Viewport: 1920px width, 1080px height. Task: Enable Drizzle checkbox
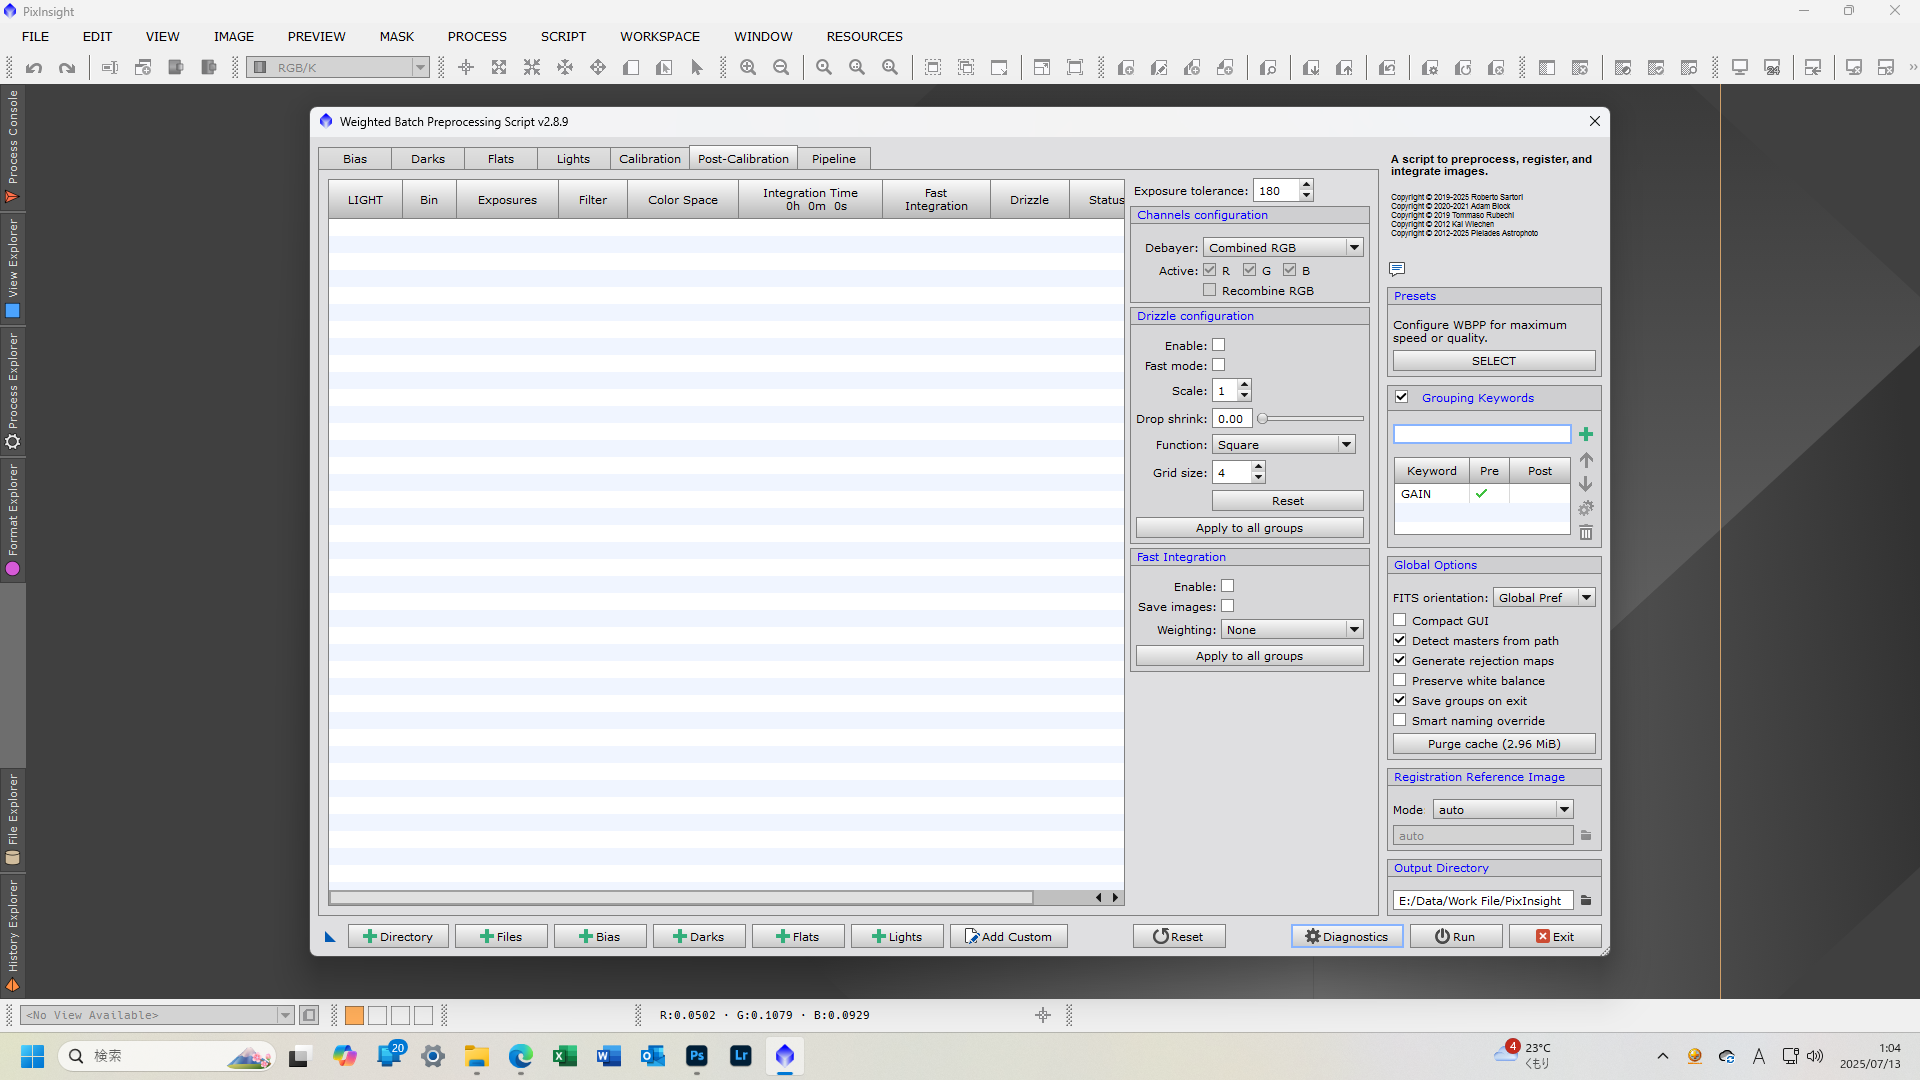(x=1219, y=345)
